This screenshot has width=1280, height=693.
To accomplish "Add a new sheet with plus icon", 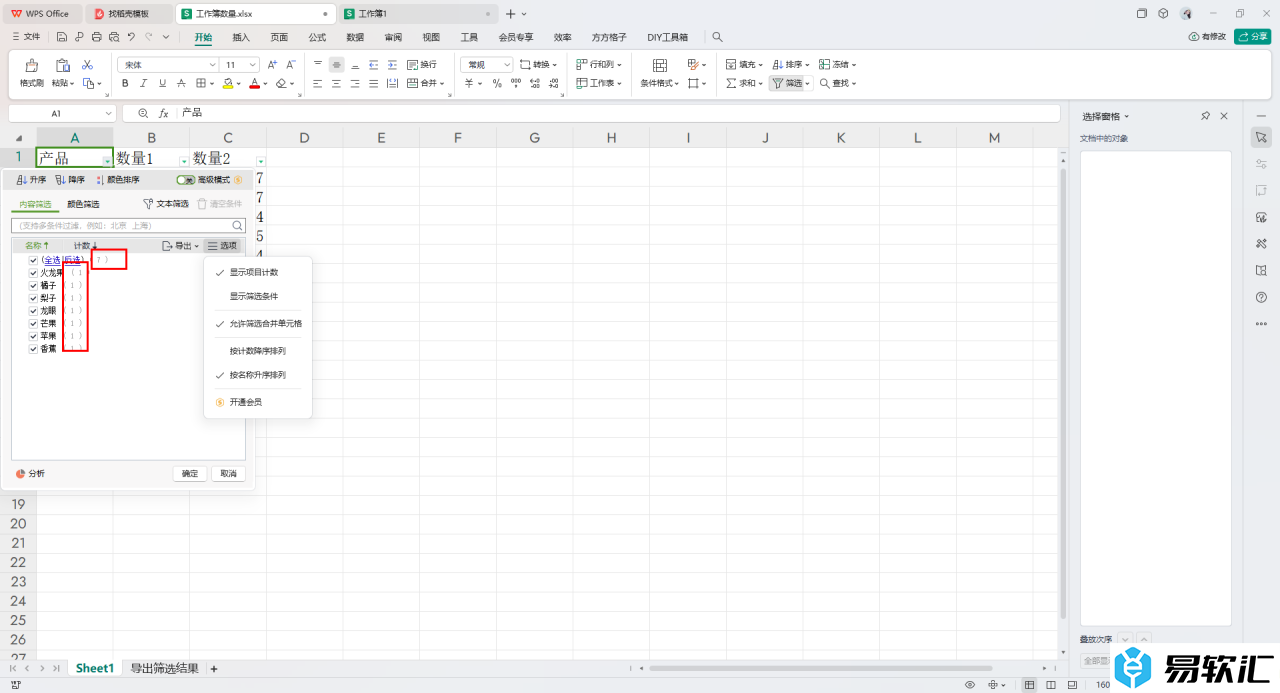I will pyautogui.click(x=213, y=668).
